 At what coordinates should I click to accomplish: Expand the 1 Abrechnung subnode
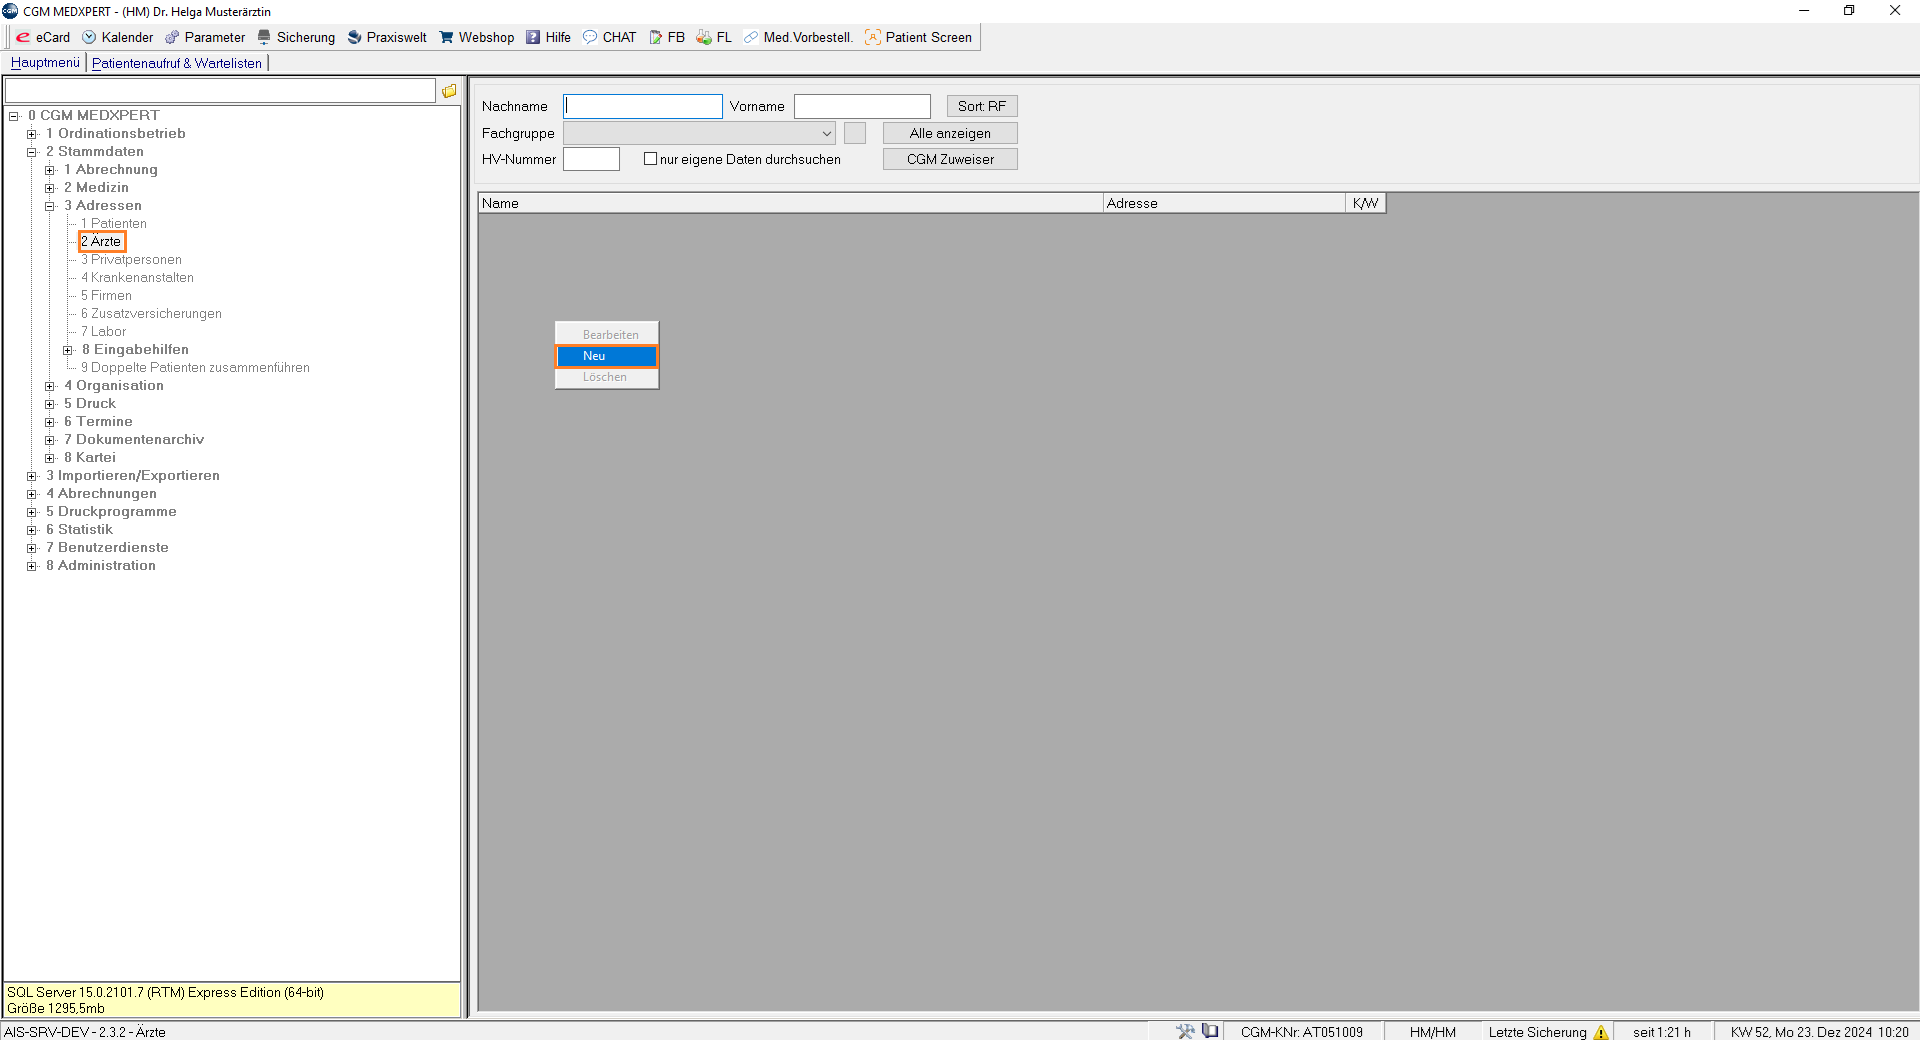[x=50, y=170]
